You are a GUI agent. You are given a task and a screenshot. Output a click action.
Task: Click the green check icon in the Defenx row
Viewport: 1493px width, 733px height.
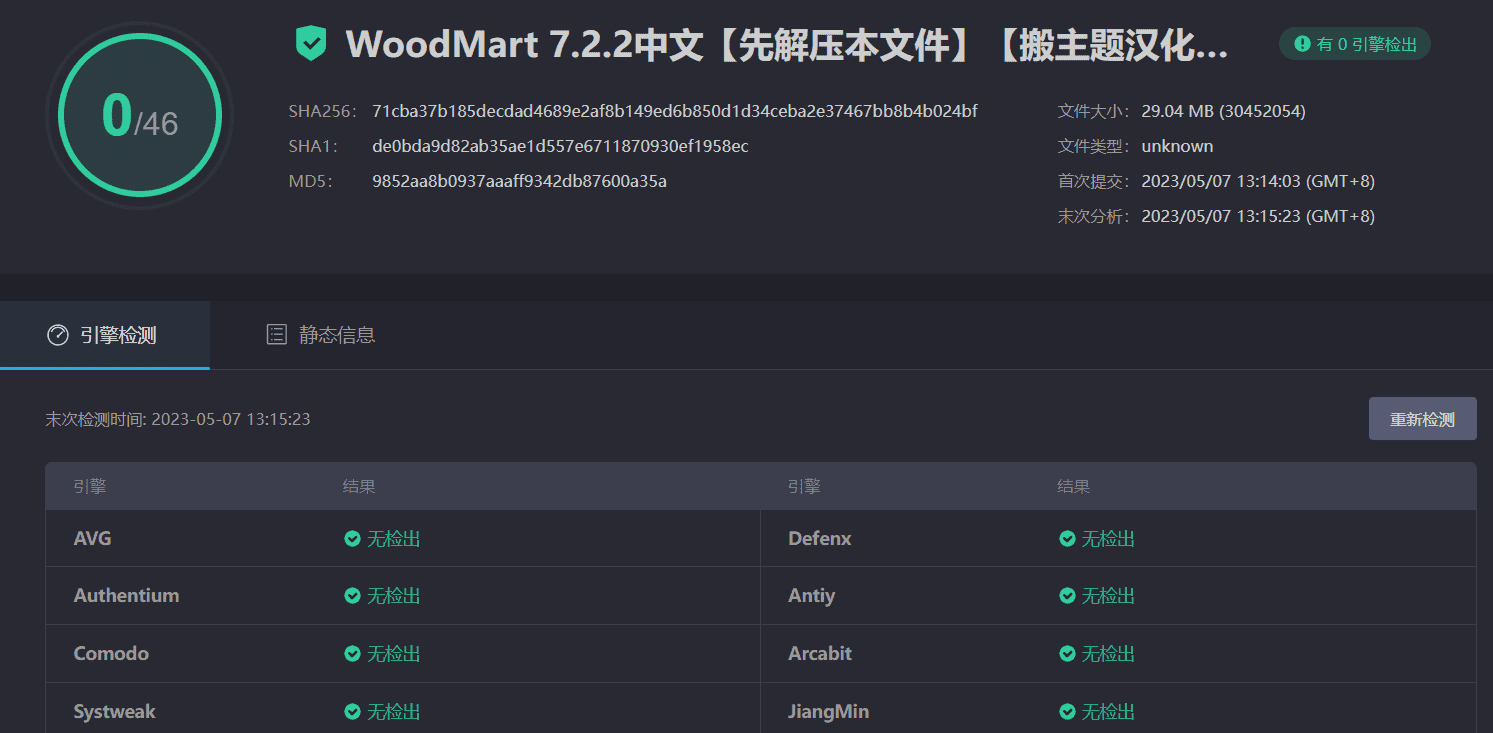1067,539
